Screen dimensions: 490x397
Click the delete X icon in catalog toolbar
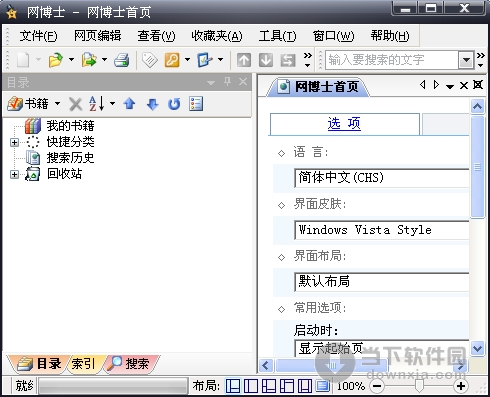tap(76, 104)
